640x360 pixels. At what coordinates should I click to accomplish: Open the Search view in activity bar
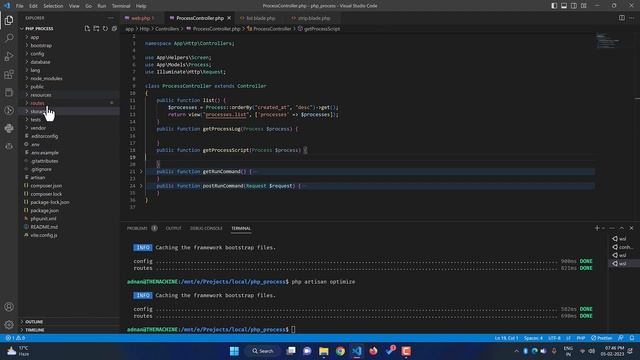(9, 38)
